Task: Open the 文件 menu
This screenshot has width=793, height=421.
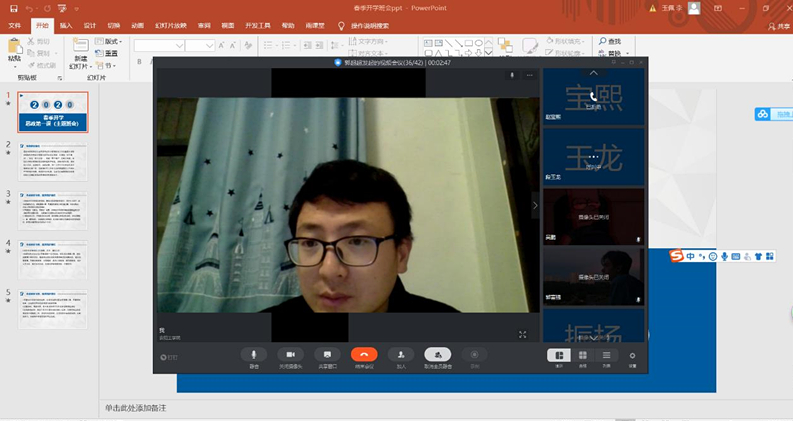Action: pyautogui.click(x=15, y=25)
